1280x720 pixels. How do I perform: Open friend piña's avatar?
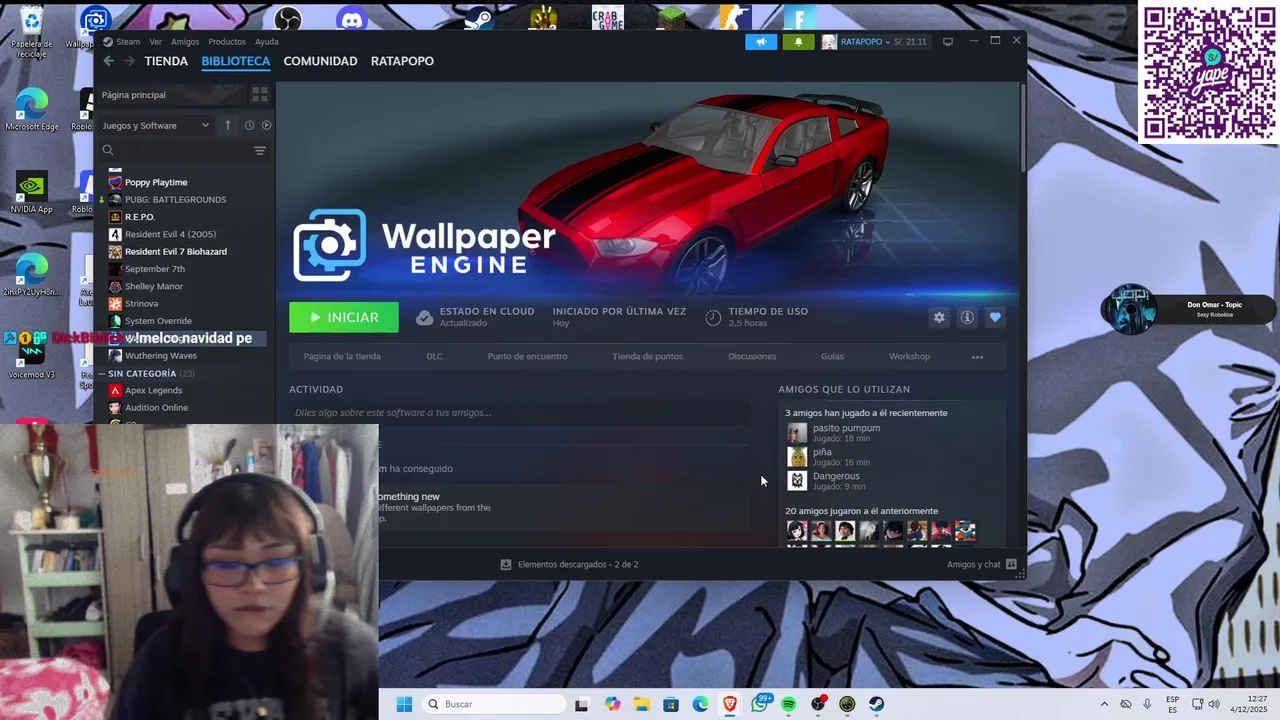(797, 457)
